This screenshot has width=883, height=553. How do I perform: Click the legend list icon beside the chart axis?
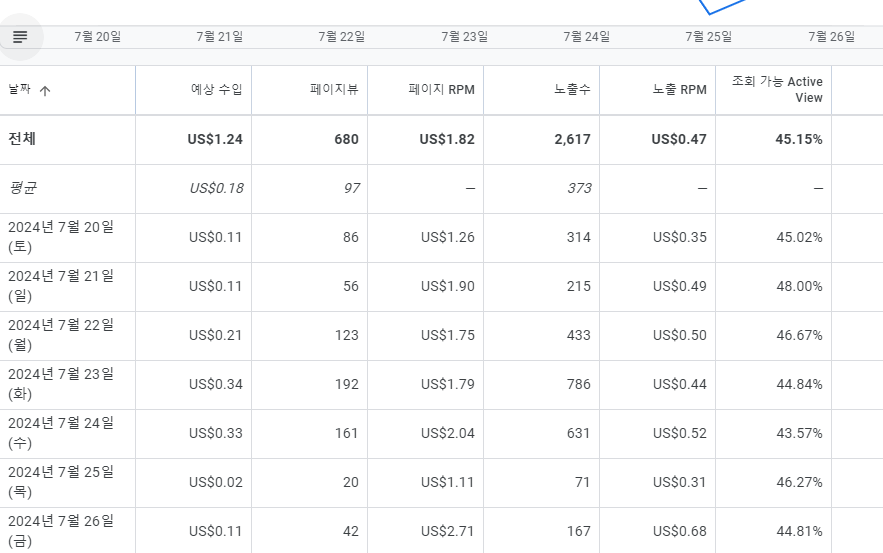tap(20, 37)
